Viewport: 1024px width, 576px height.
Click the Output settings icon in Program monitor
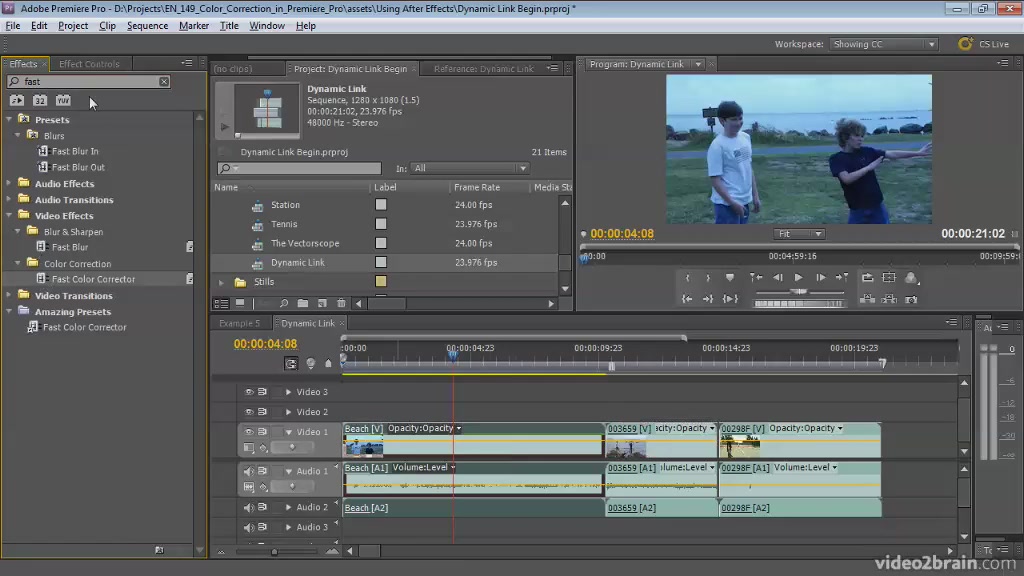tap(912, 278)
